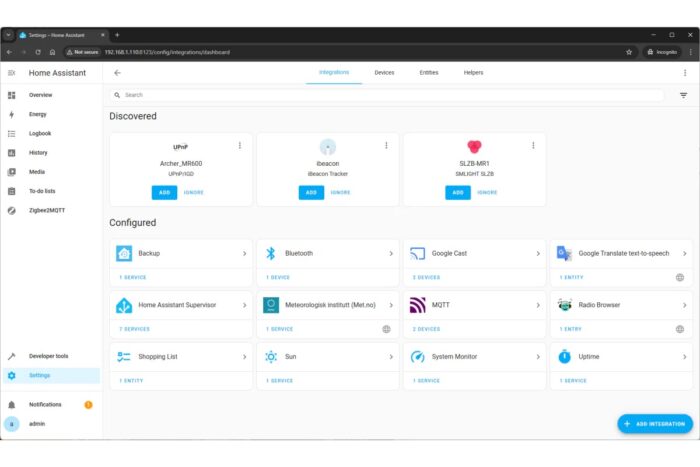700x467 pixels.
Task: Click the back arrow in header
Action: tap(117, 73)
